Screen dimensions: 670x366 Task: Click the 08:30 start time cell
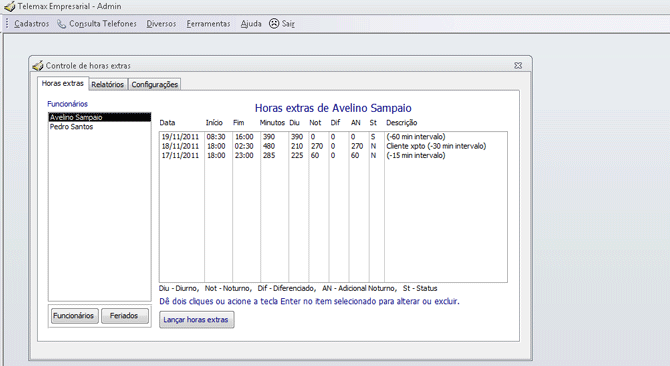click(216, 137)
